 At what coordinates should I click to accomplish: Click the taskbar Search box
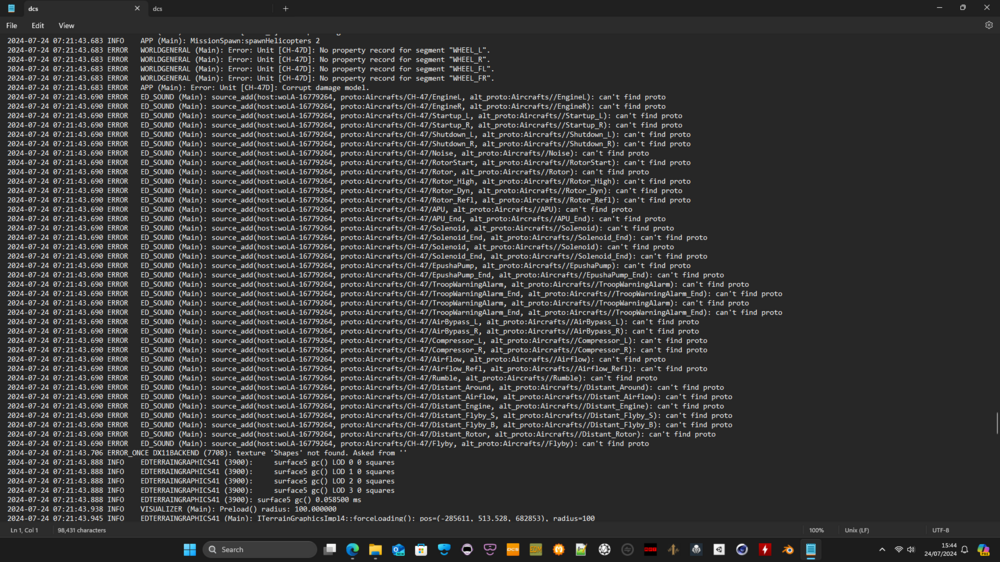coord(260,550)
